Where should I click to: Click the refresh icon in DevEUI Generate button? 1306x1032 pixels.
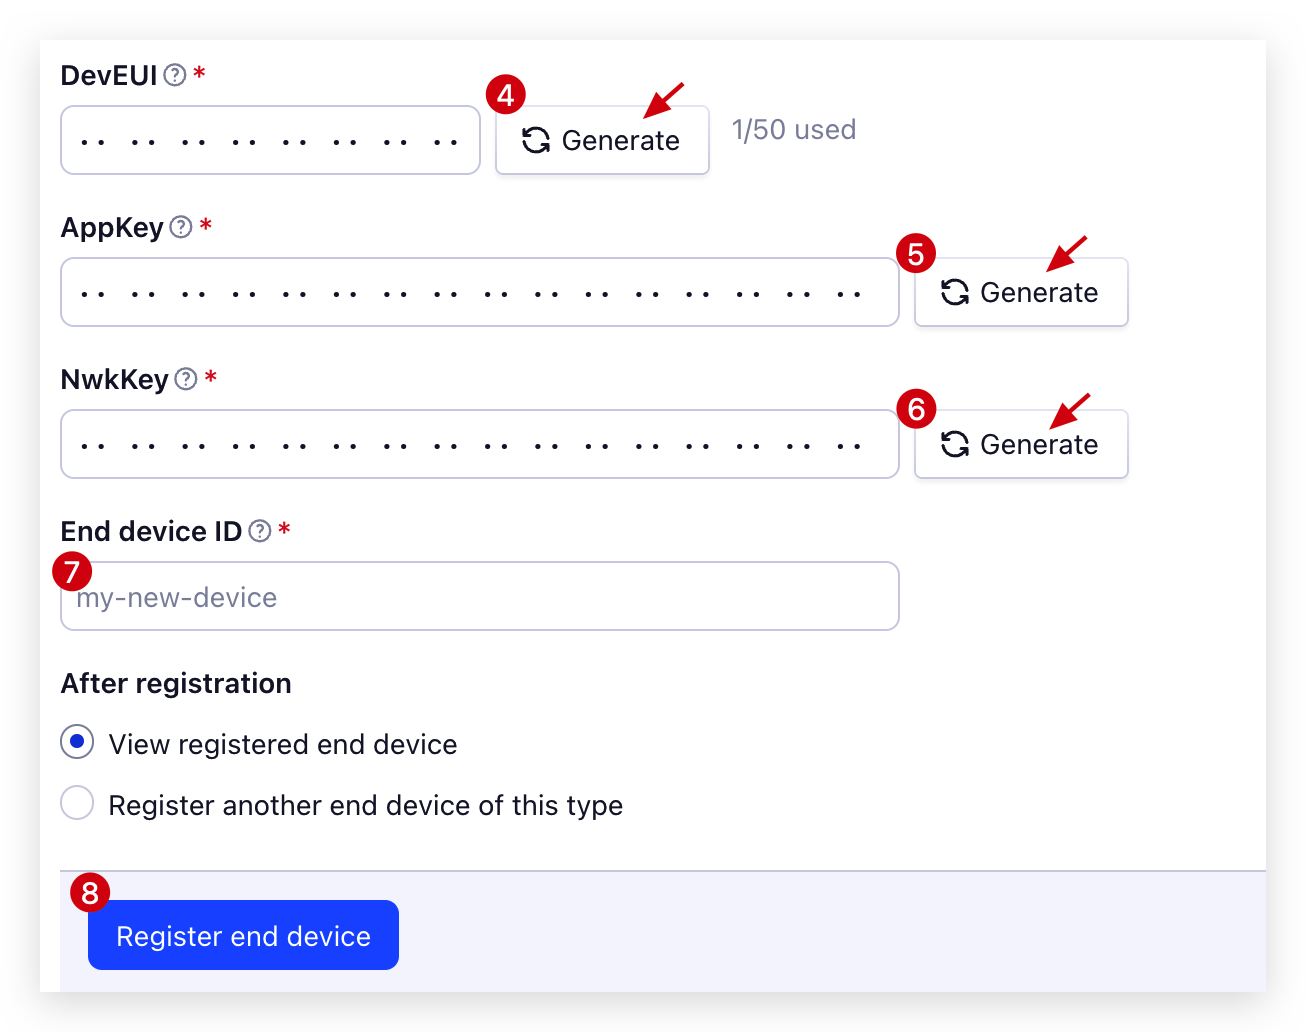coord(536,140)
